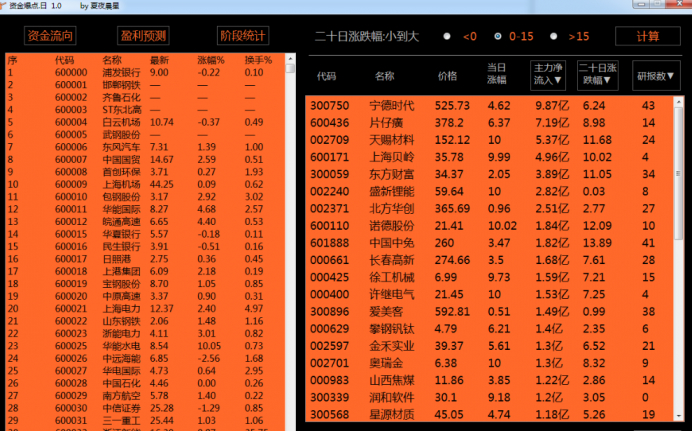
Task: Open the 阶段统计 tab
Action: click(x=243, y=36)
